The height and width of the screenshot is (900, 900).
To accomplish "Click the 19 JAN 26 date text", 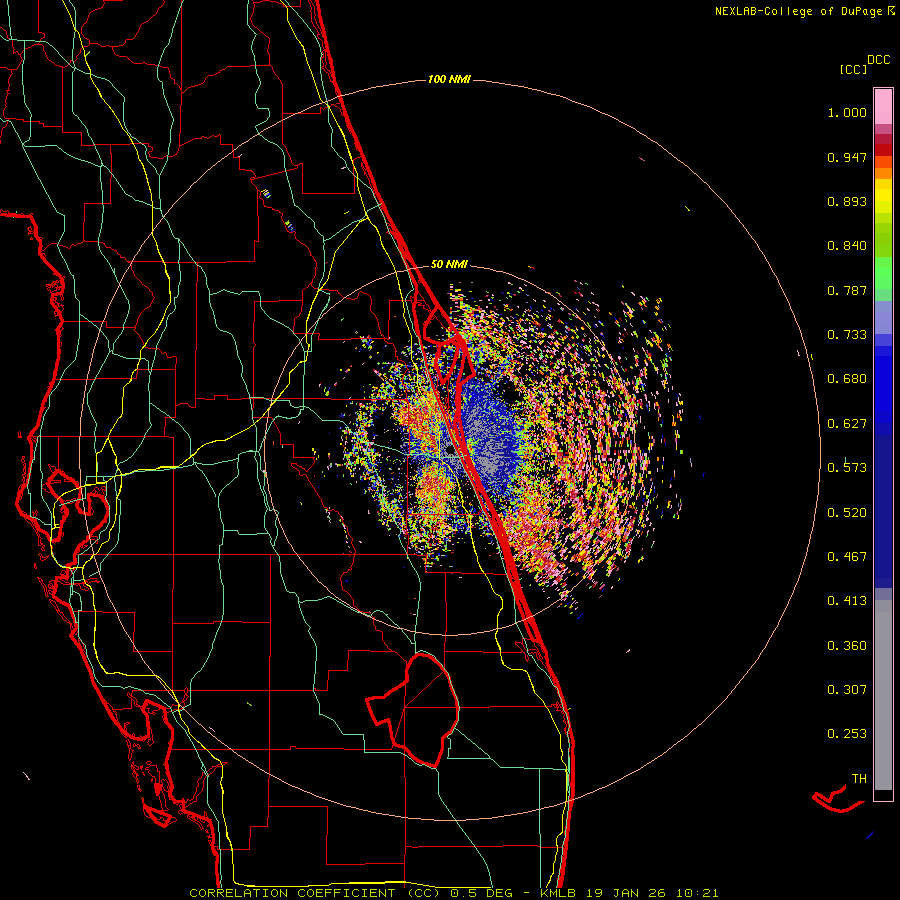I will tap(626, 893).
